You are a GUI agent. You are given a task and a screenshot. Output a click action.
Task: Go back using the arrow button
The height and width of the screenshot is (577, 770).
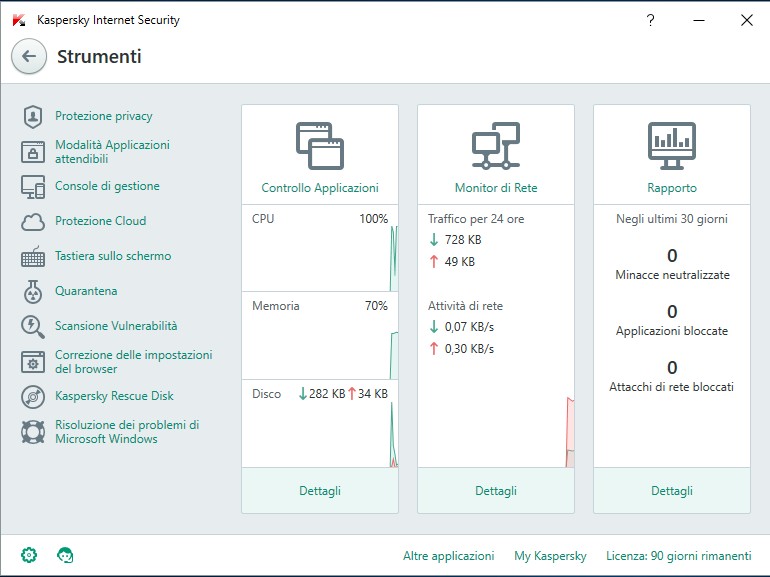[29, 56]
